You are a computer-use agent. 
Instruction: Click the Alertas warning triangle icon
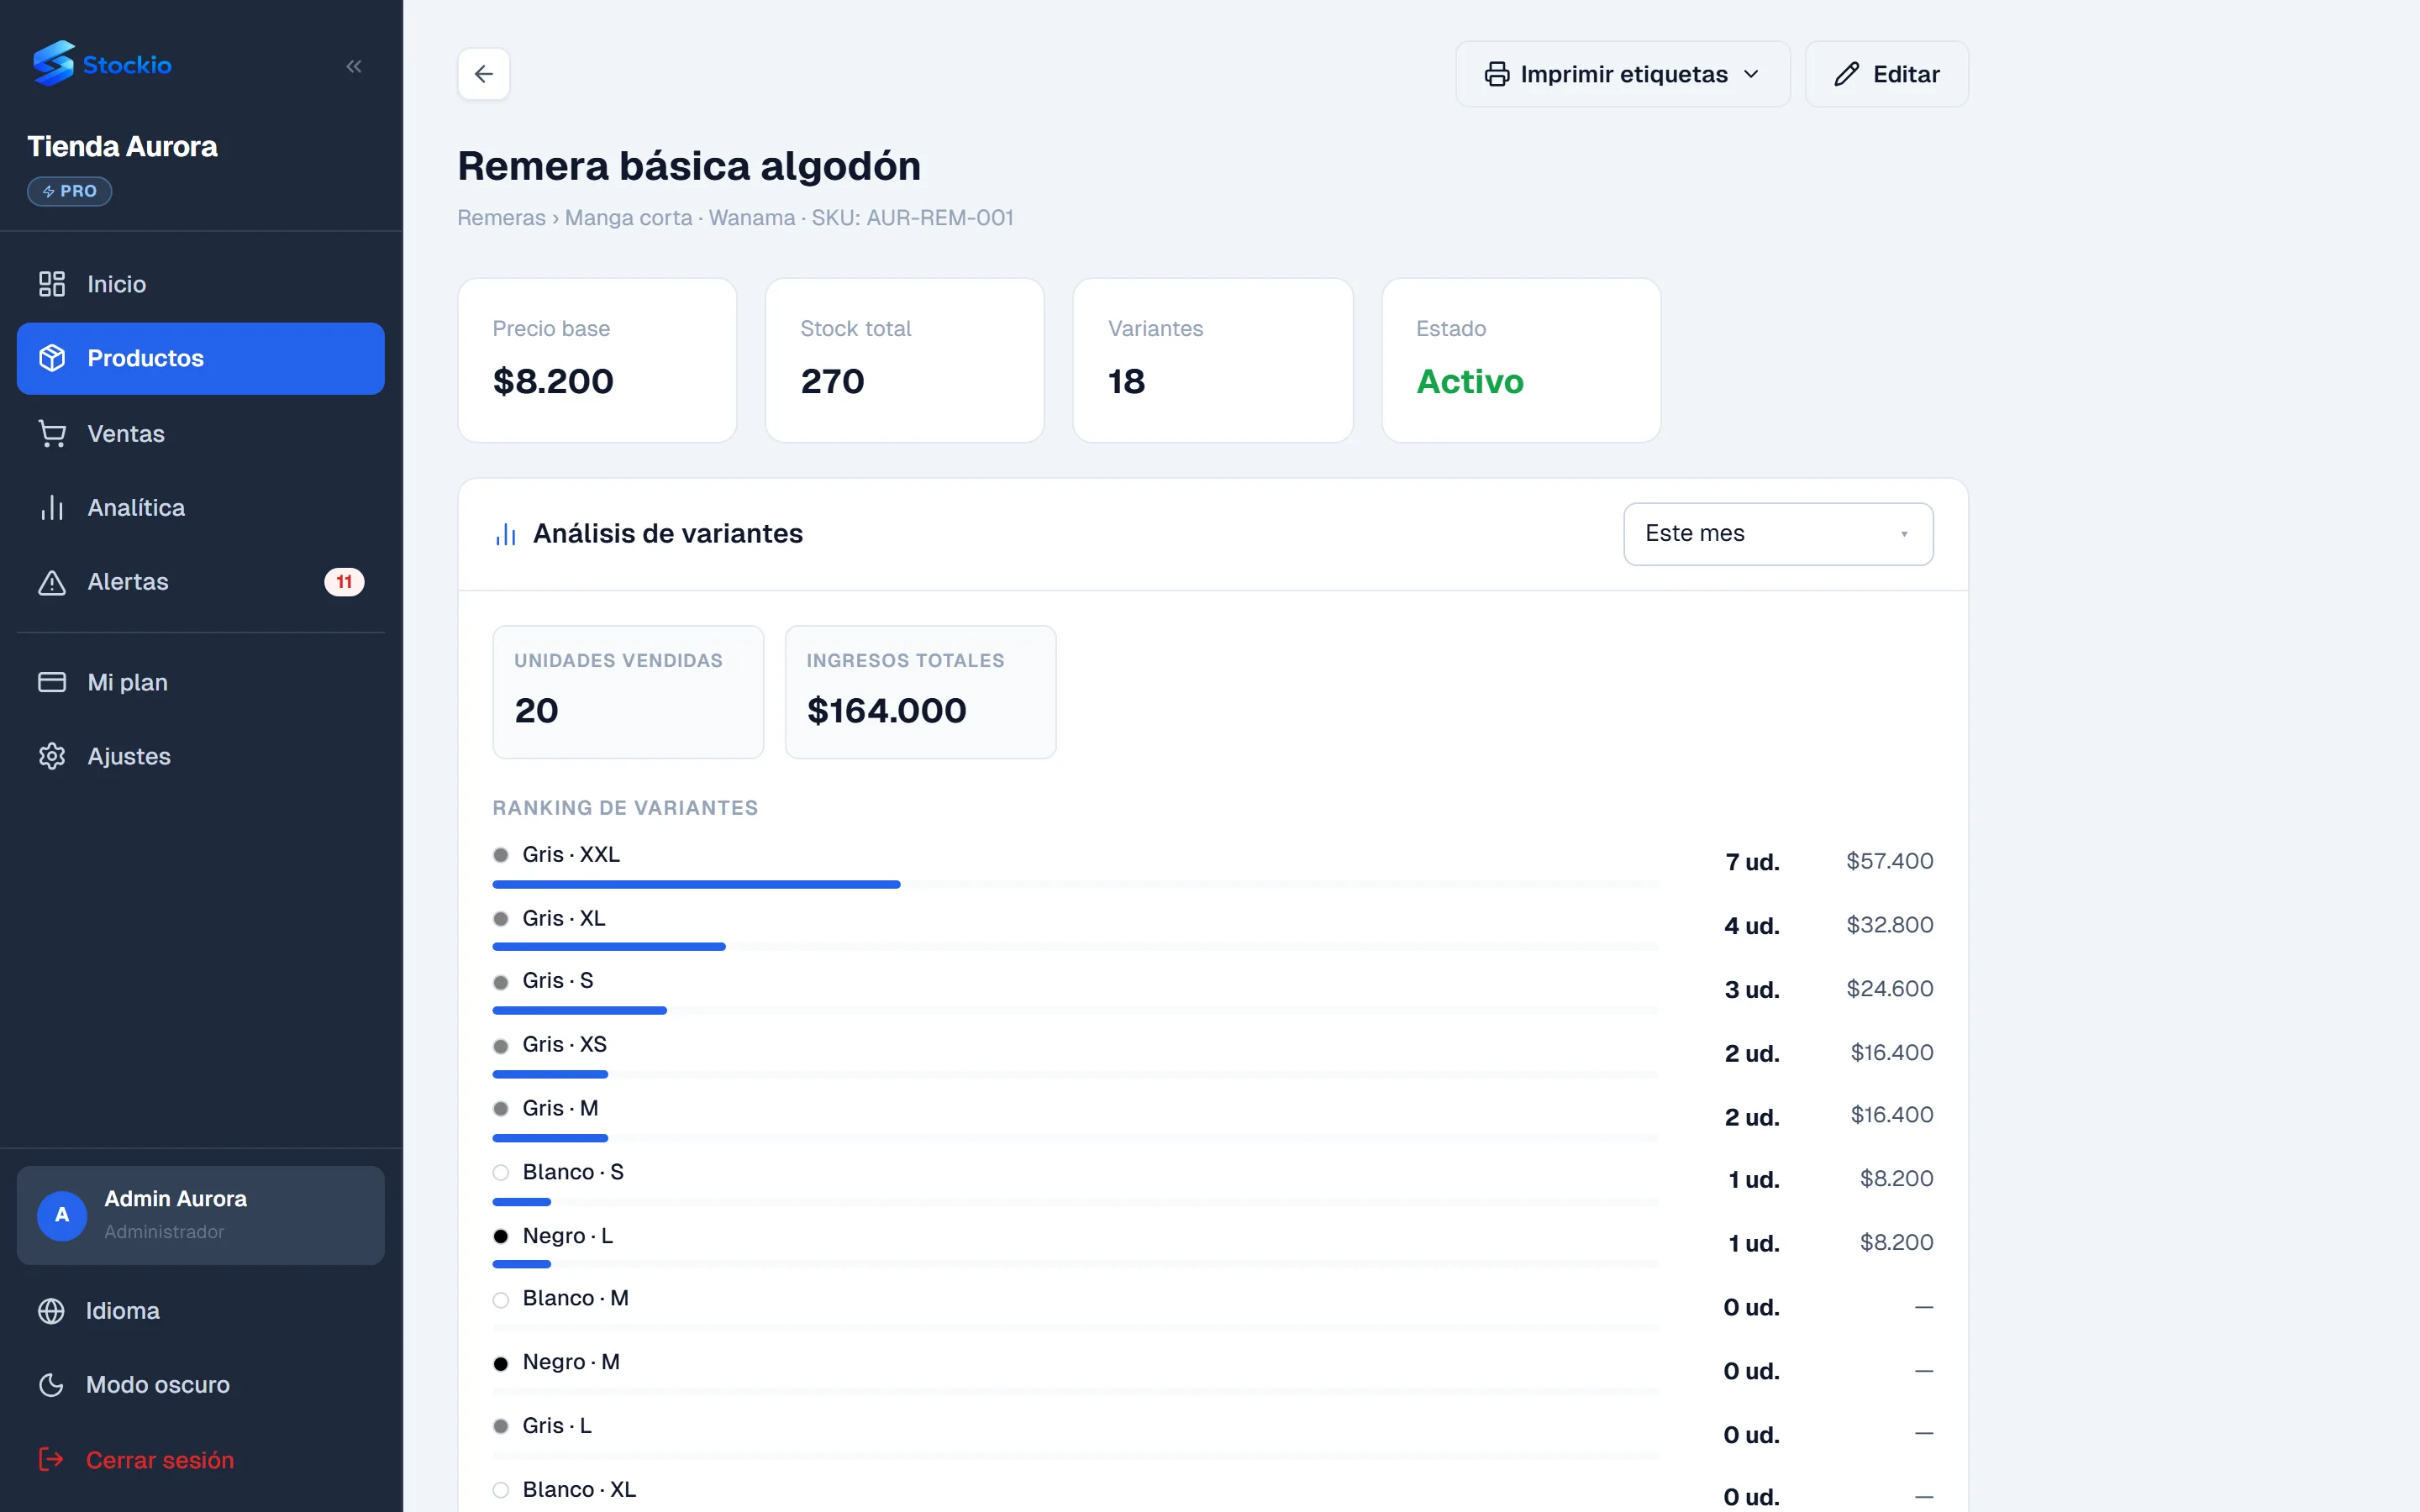tap(52, 582)
